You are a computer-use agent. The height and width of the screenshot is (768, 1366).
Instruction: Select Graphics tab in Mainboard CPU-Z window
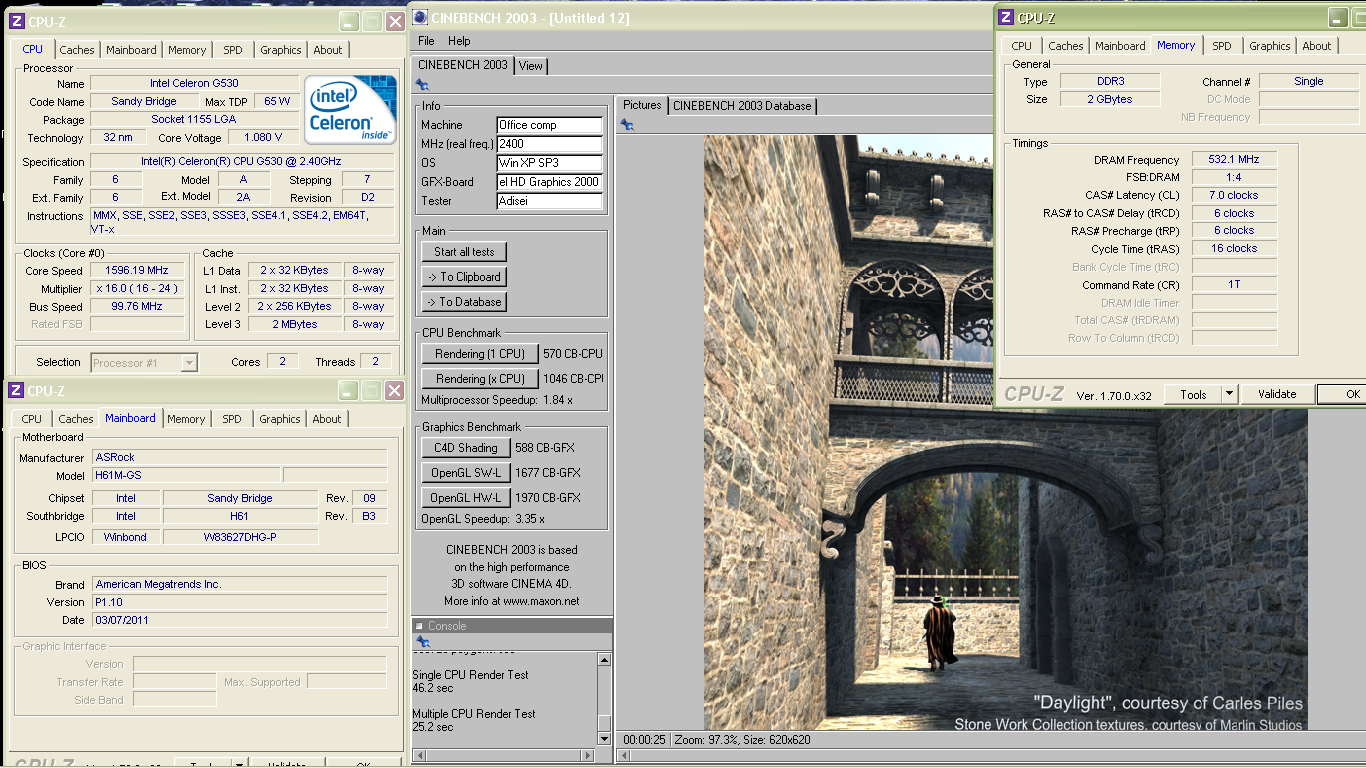(280, 419)
